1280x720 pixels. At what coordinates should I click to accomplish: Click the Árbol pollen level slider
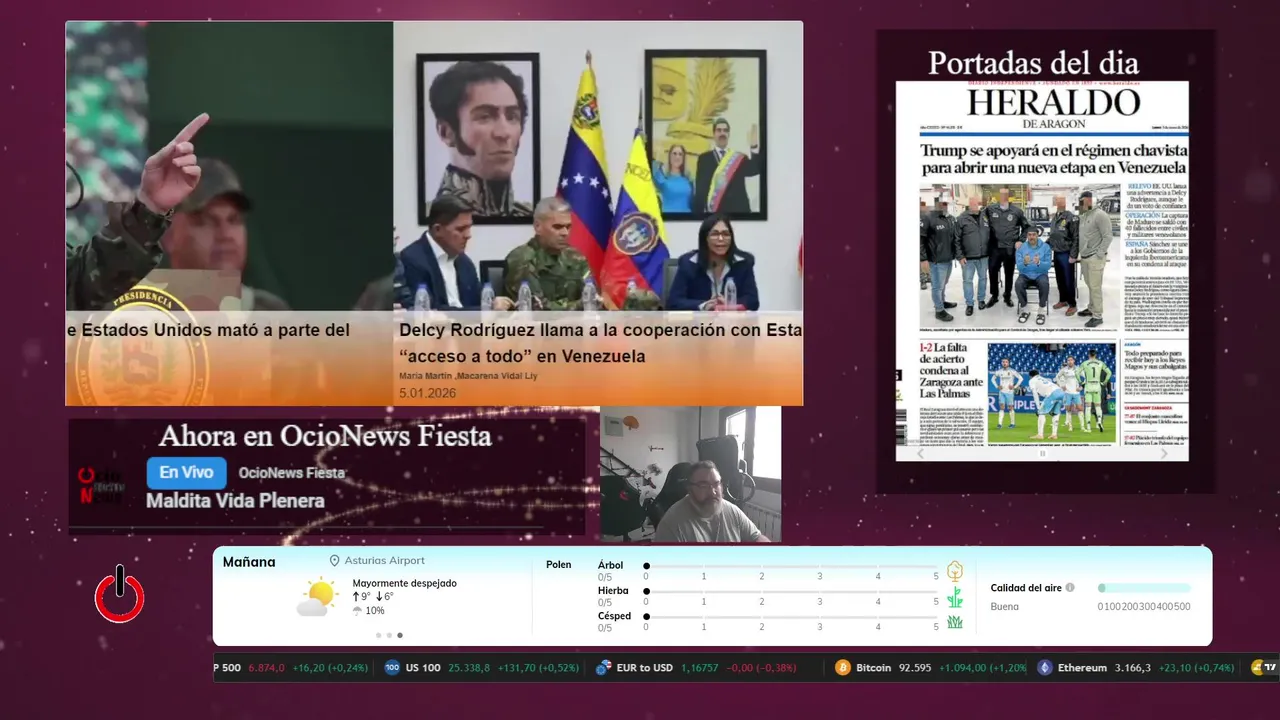tap(791, 566)
